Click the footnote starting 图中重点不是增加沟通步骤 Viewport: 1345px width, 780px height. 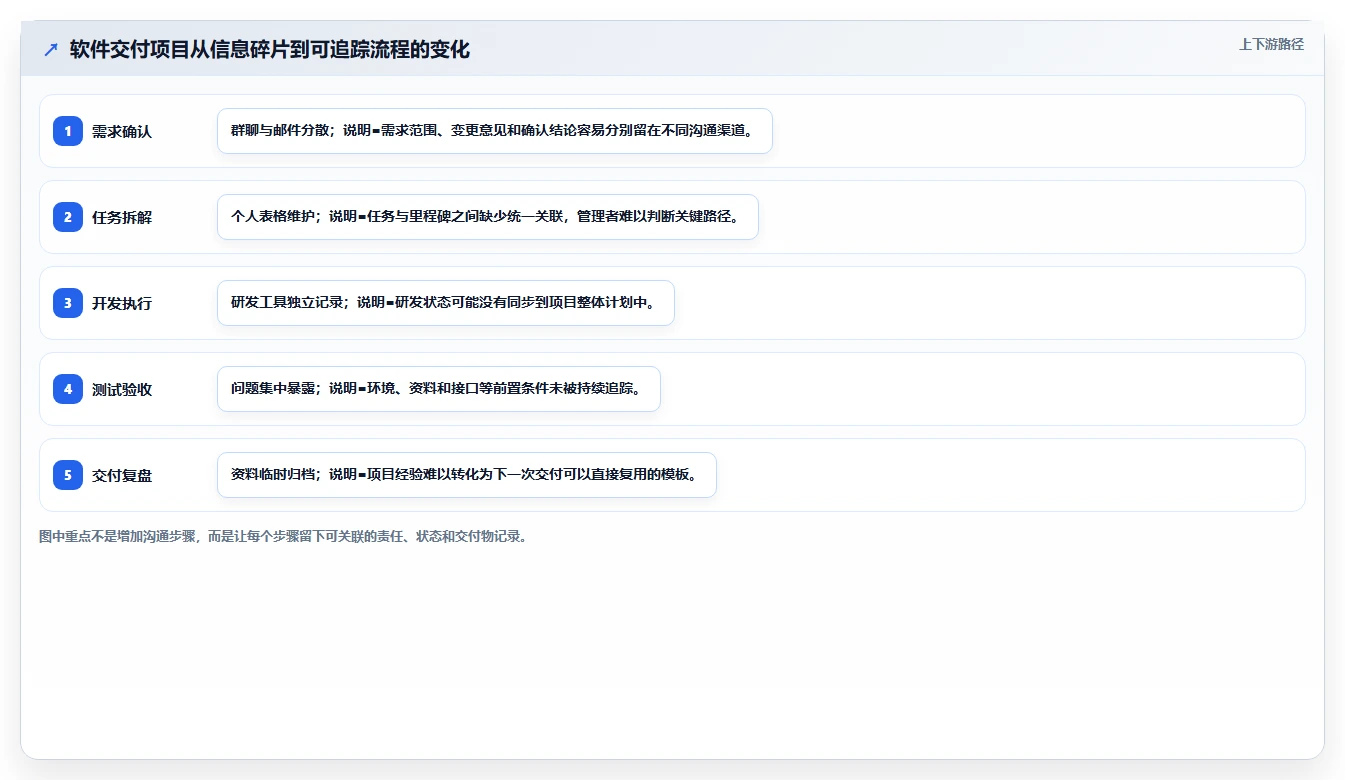click(x=283, y=537)
